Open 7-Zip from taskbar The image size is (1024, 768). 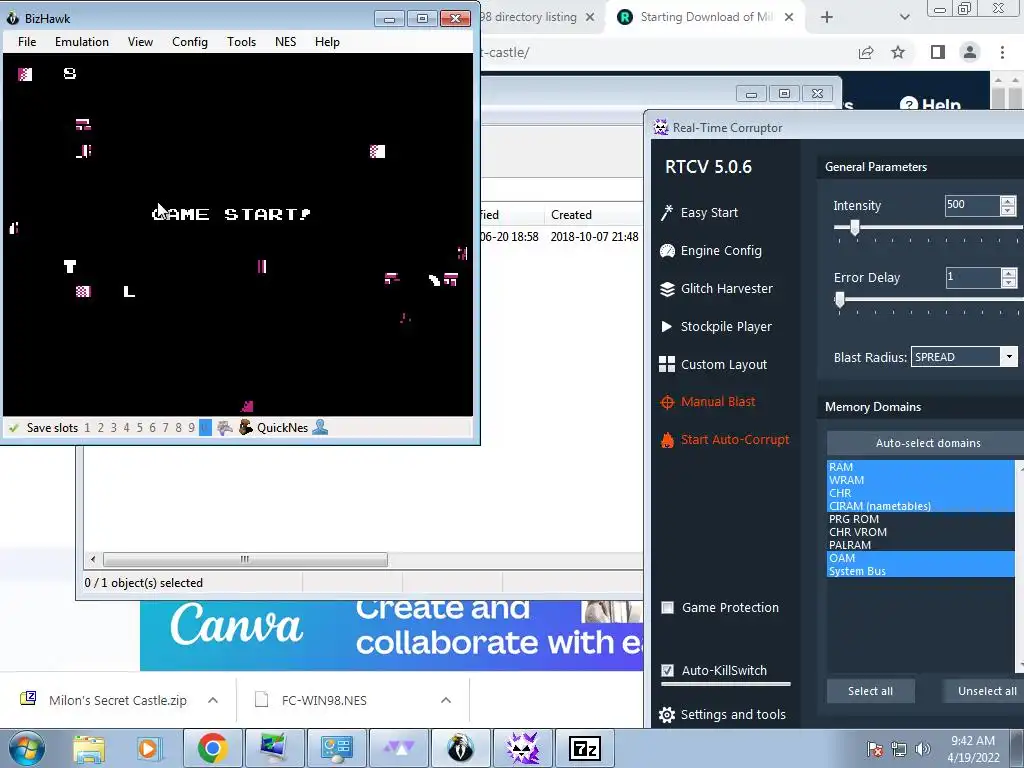point(584,748)
